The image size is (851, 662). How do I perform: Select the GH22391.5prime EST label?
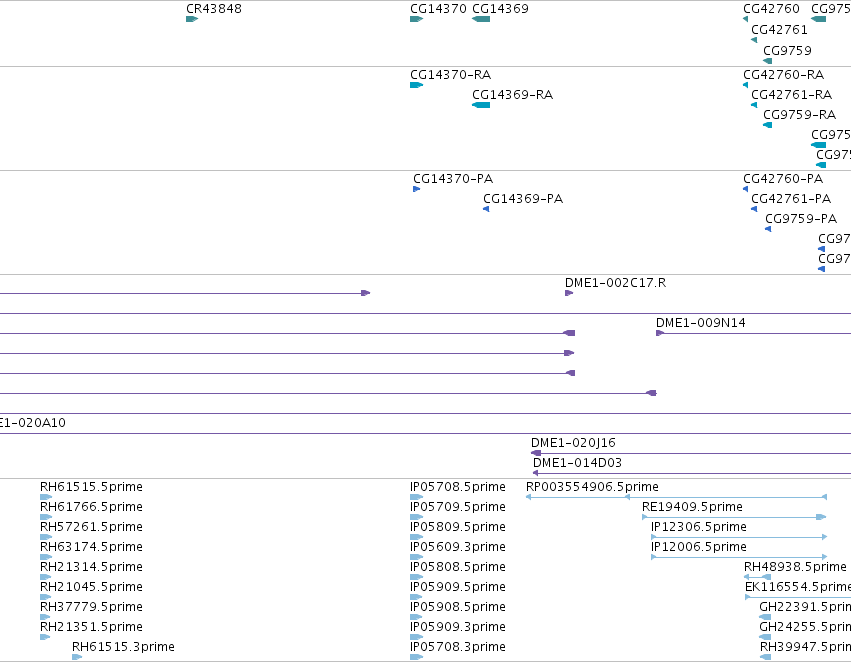pyautogui.click(x=805, y=607)
